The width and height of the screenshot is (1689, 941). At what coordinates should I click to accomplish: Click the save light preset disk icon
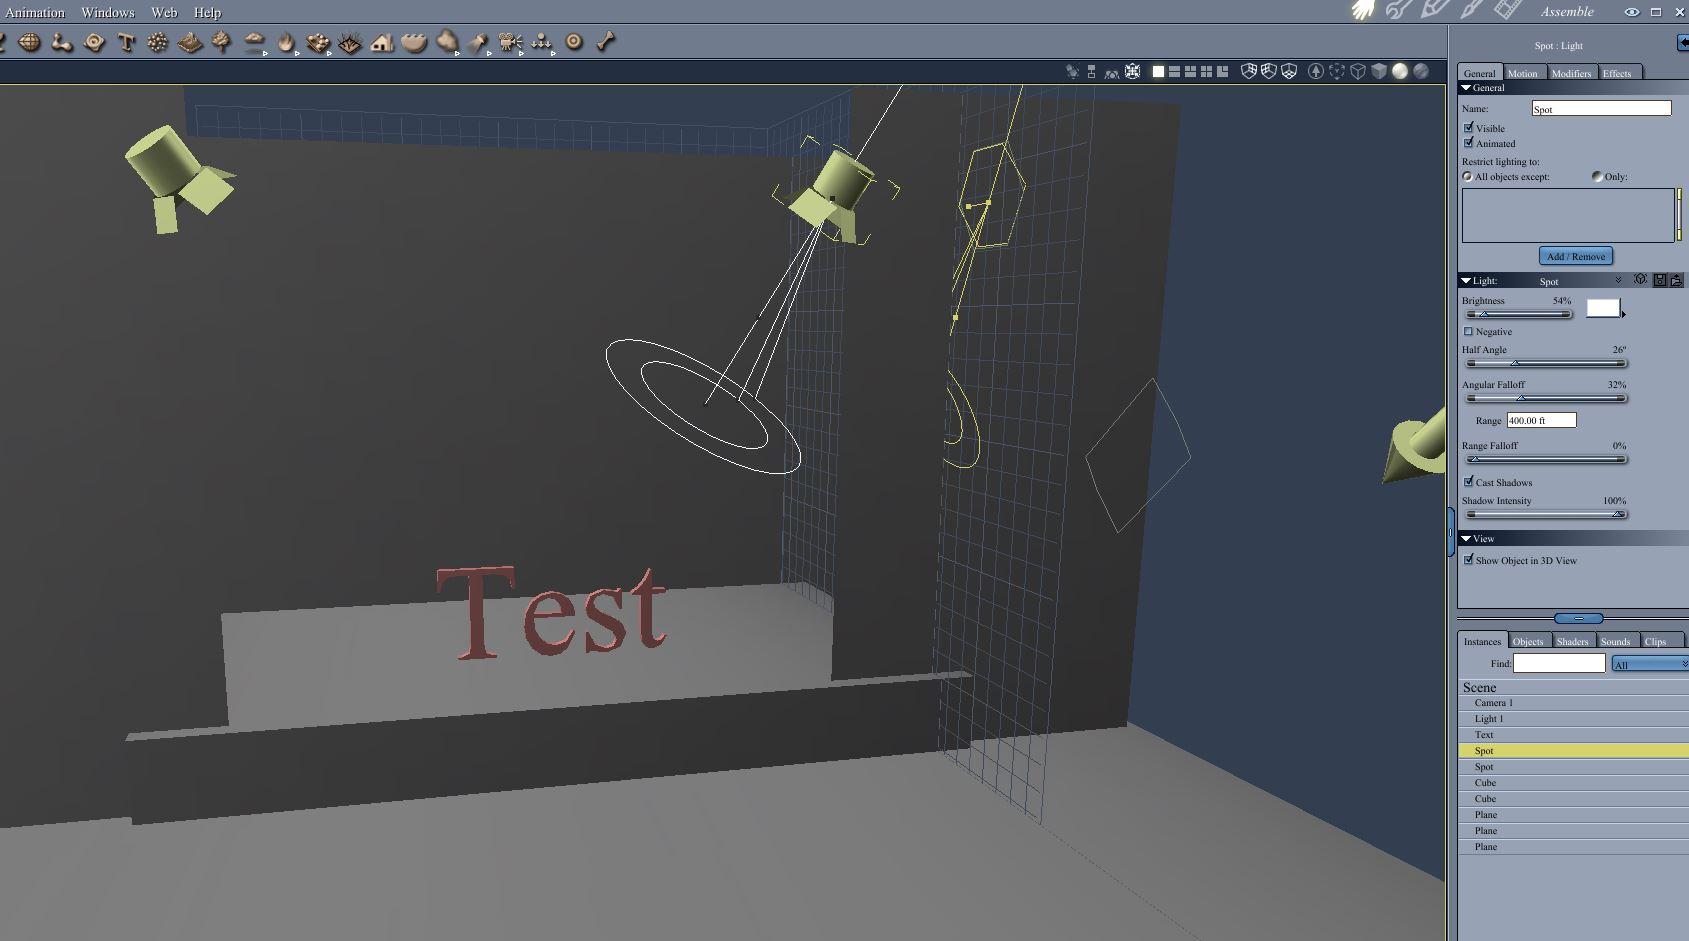point(1660,280)
